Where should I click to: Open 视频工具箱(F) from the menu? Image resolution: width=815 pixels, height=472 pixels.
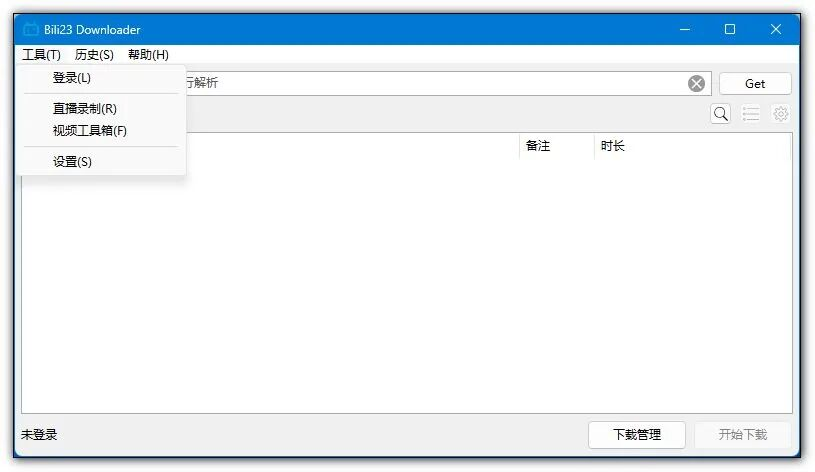90,130
